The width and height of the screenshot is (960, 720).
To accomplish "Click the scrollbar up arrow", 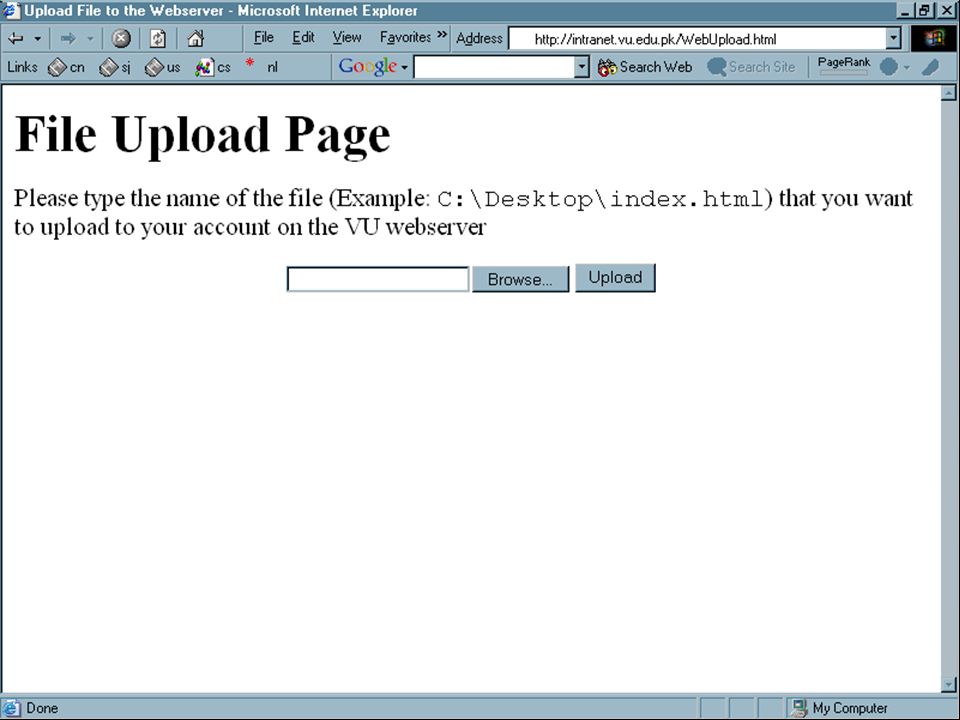I will coord(948,93).
